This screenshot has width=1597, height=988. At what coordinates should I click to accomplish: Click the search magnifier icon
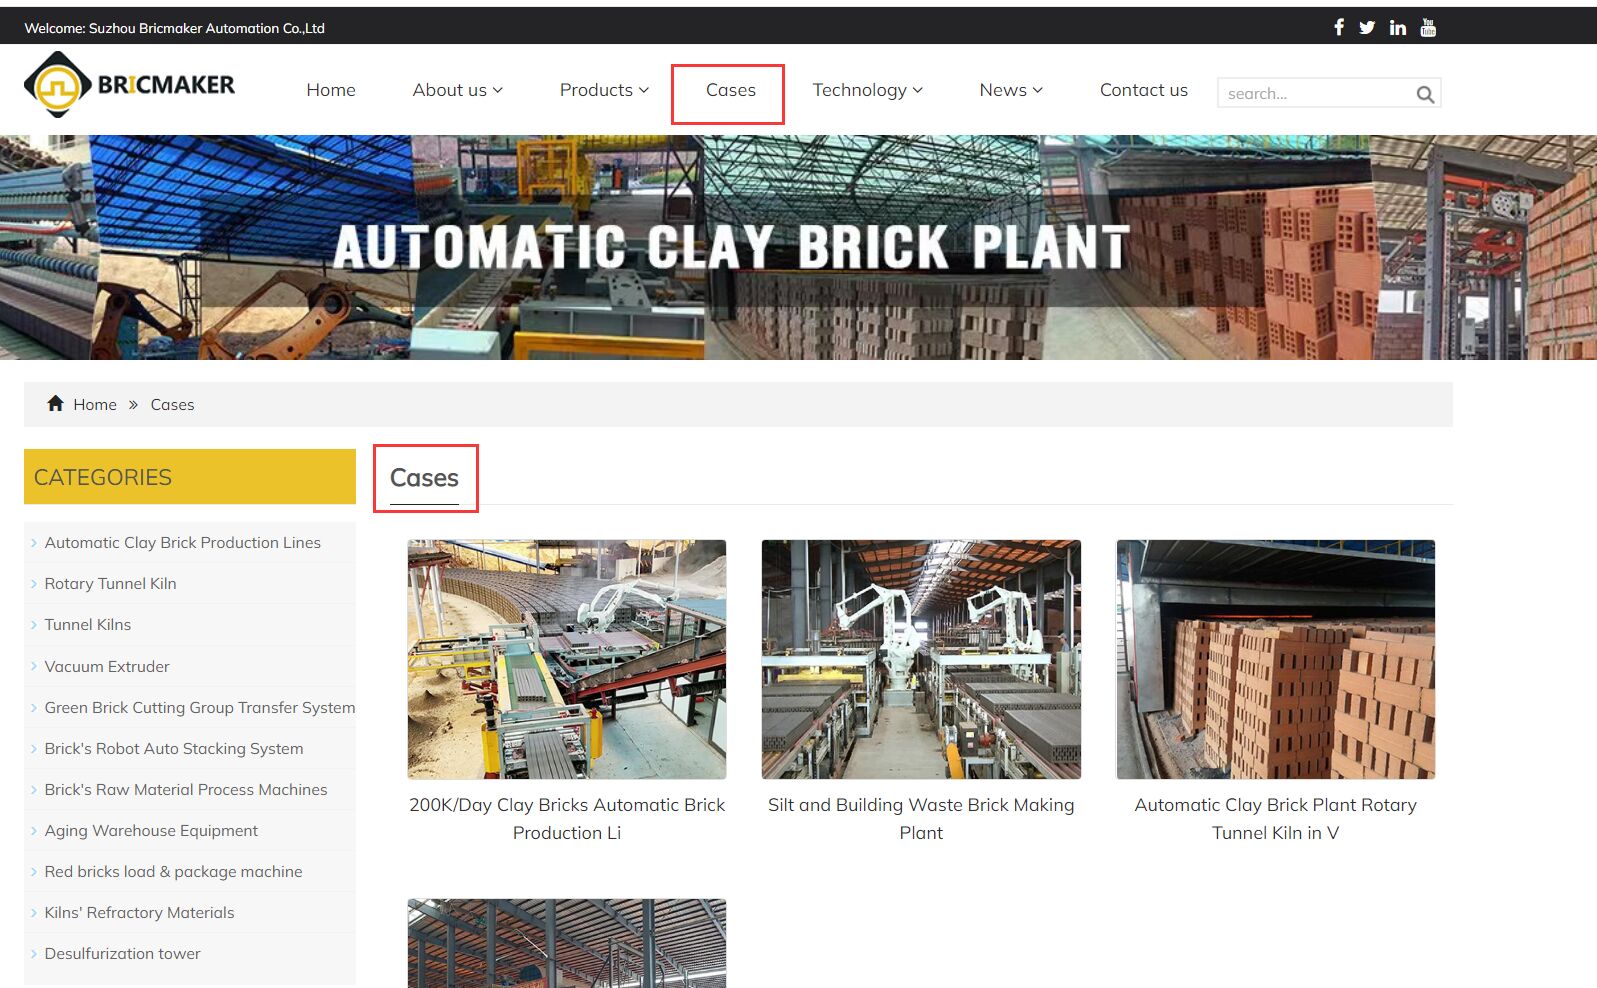(x=1425, y=94)
